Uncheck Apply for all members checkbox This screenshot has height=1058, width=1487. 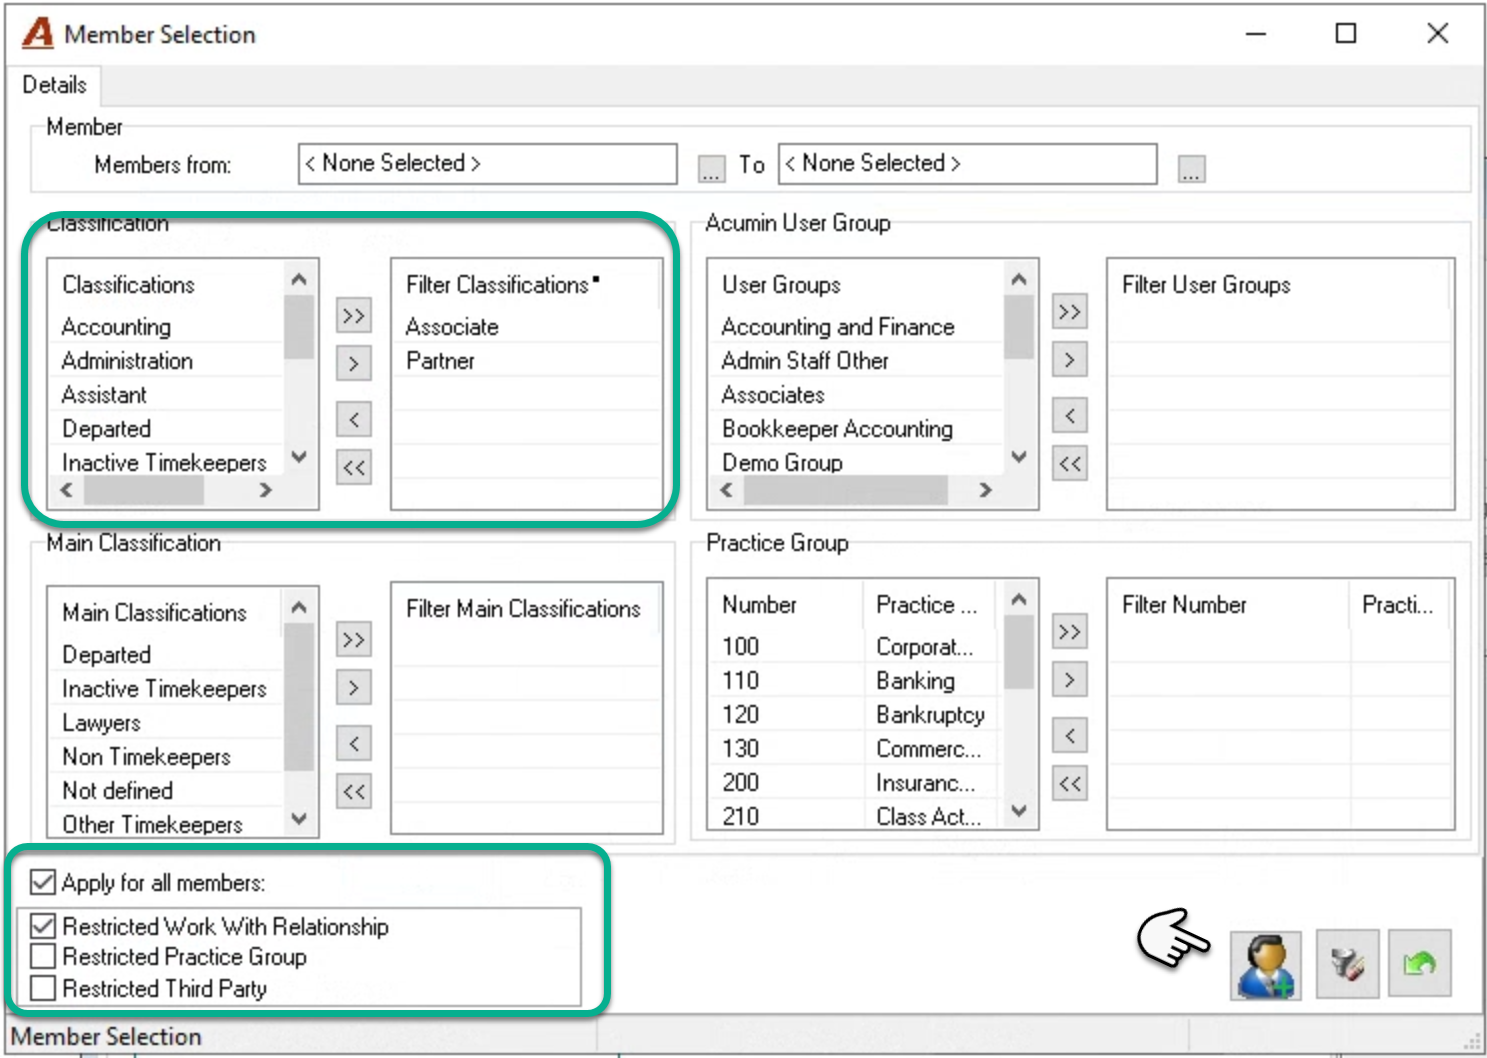tap(43, 882)
